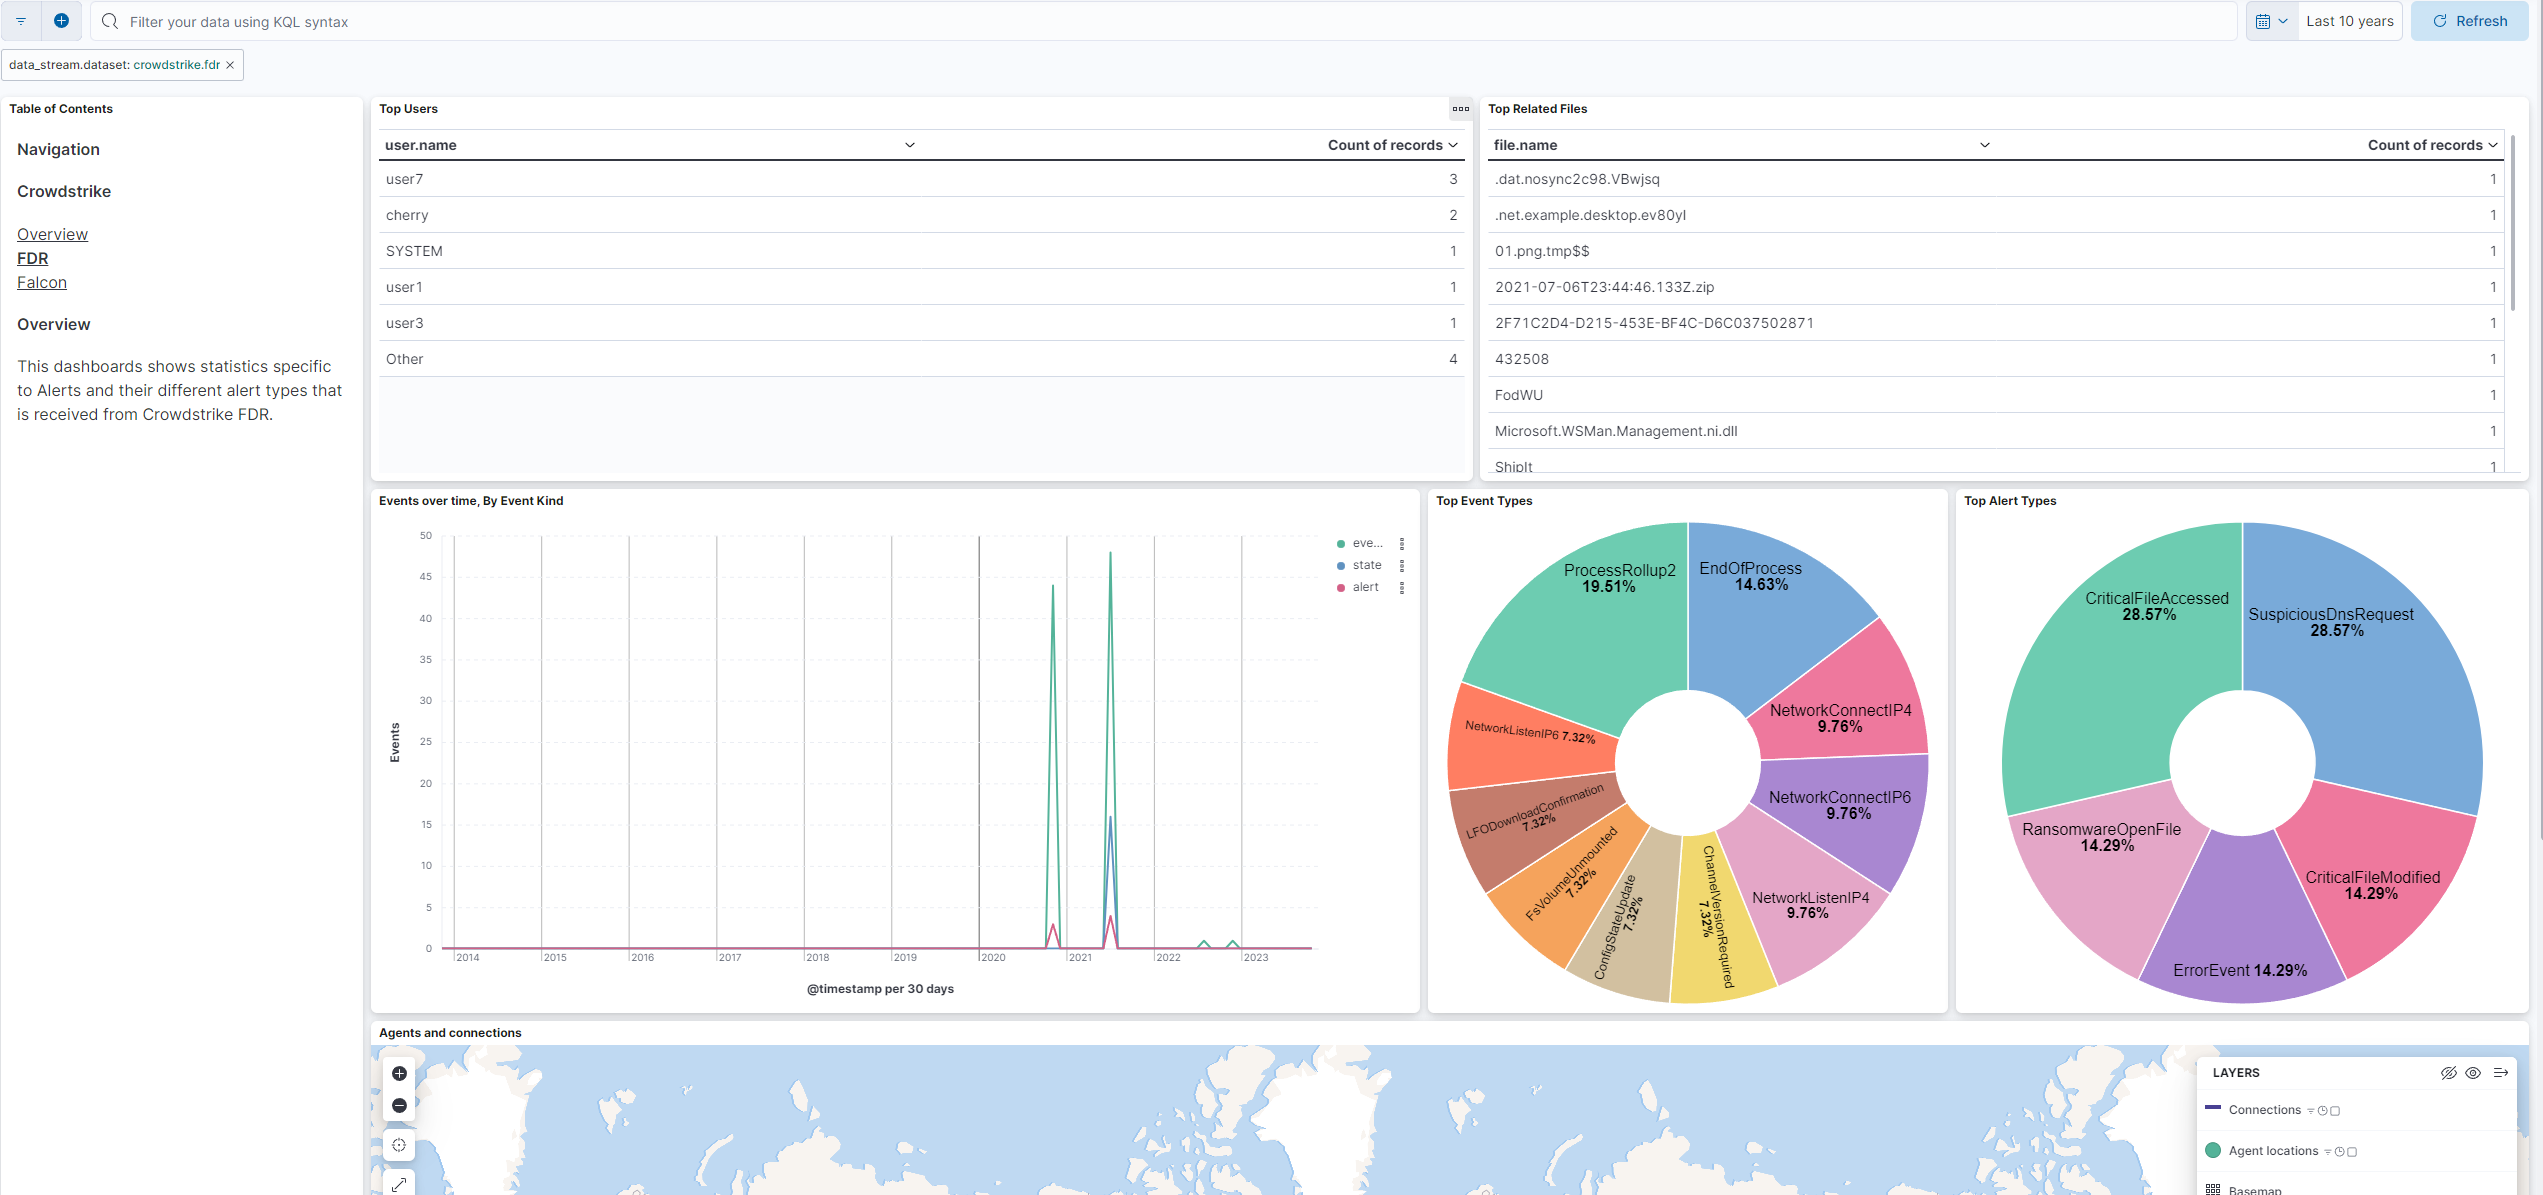Open the file.name column dropdown

pos(1985,145)
